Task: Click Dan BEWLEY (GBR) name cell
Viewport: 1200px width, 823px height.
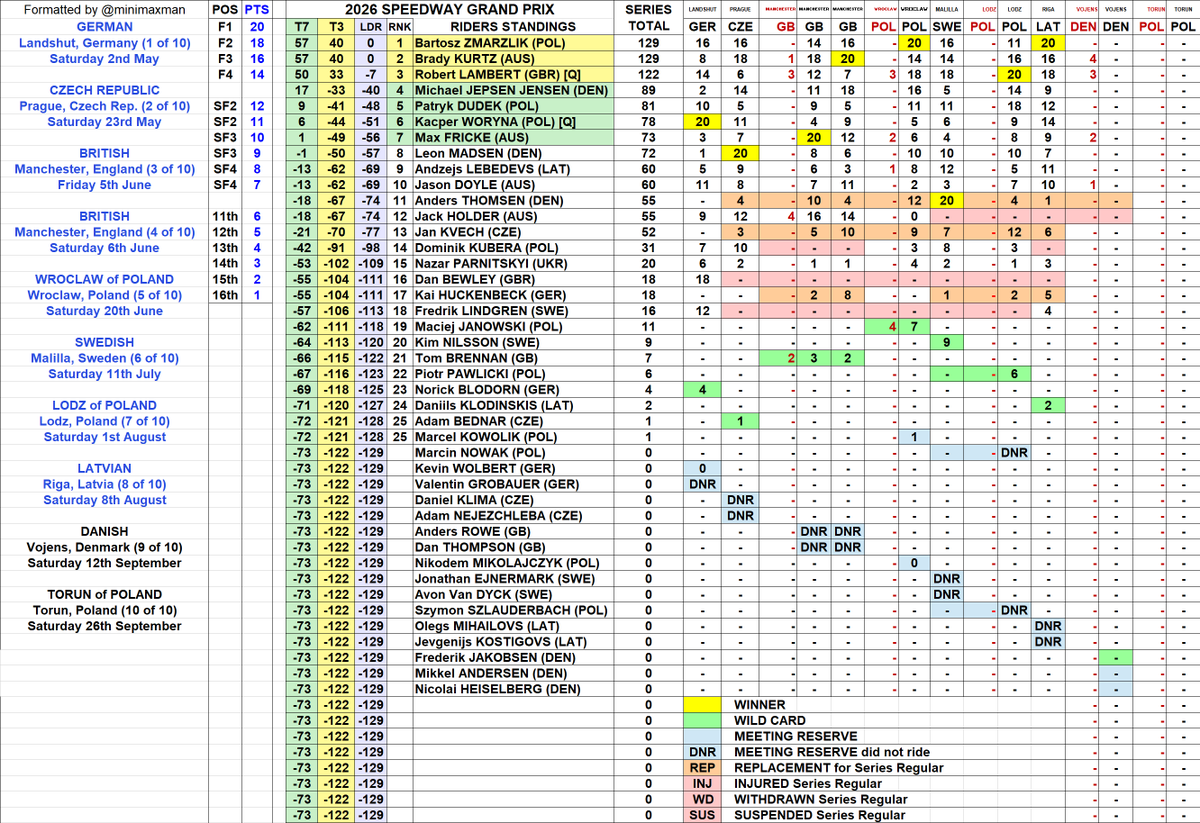Action: pyautogui.click(x=512, y=279)
